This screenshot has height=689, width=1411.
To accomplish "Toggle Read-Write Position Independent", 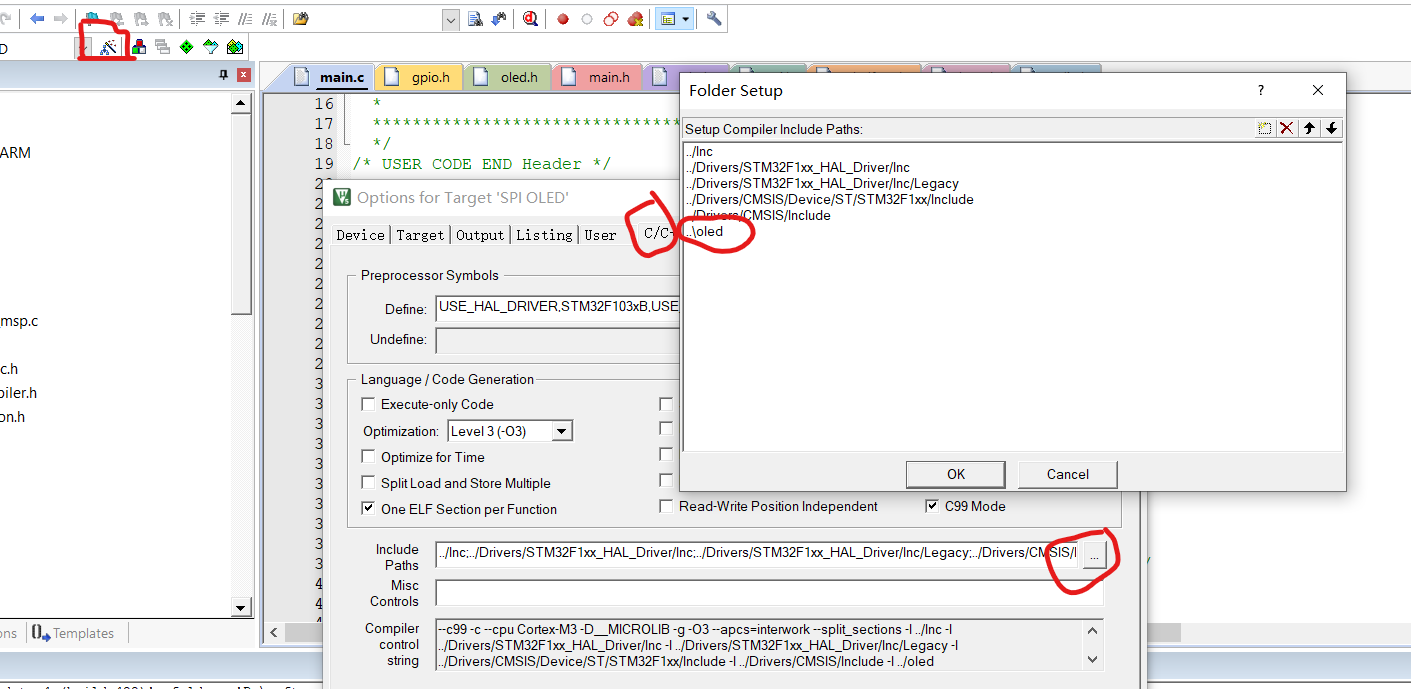I will 666,506.
